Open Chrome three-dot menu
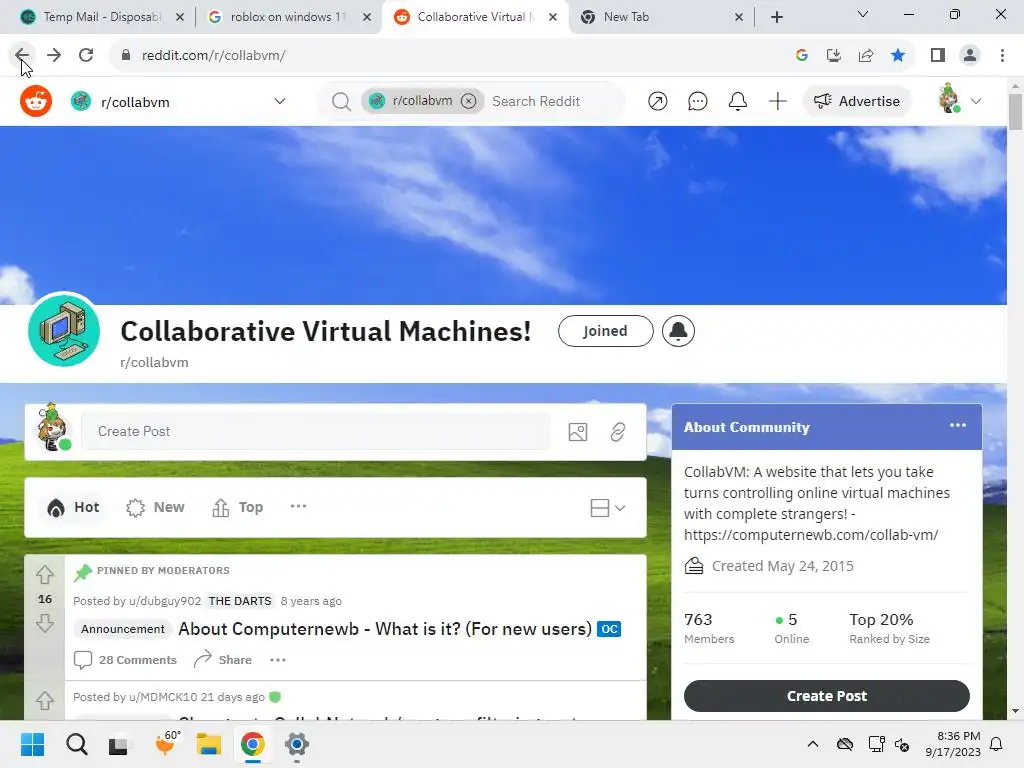This screenshot has height=768, width=1024. 1002,55
